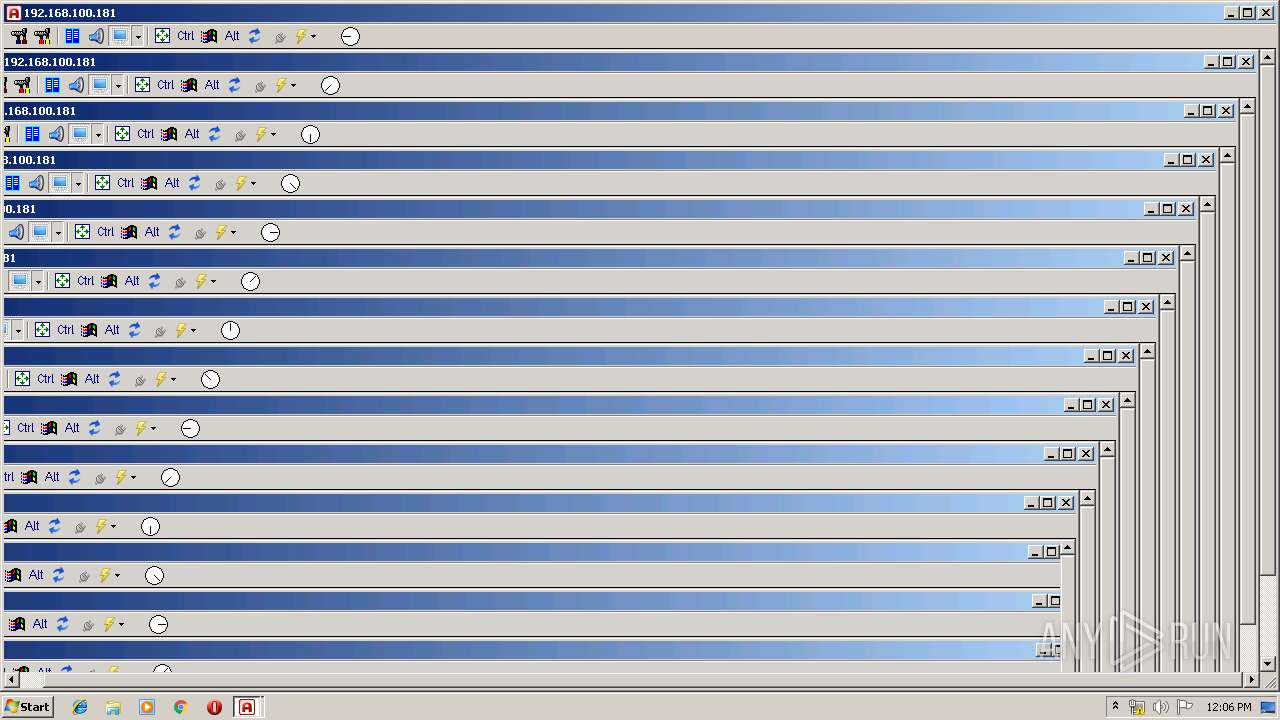Select the Ammyy Admin taskbar button

[247, 707]
